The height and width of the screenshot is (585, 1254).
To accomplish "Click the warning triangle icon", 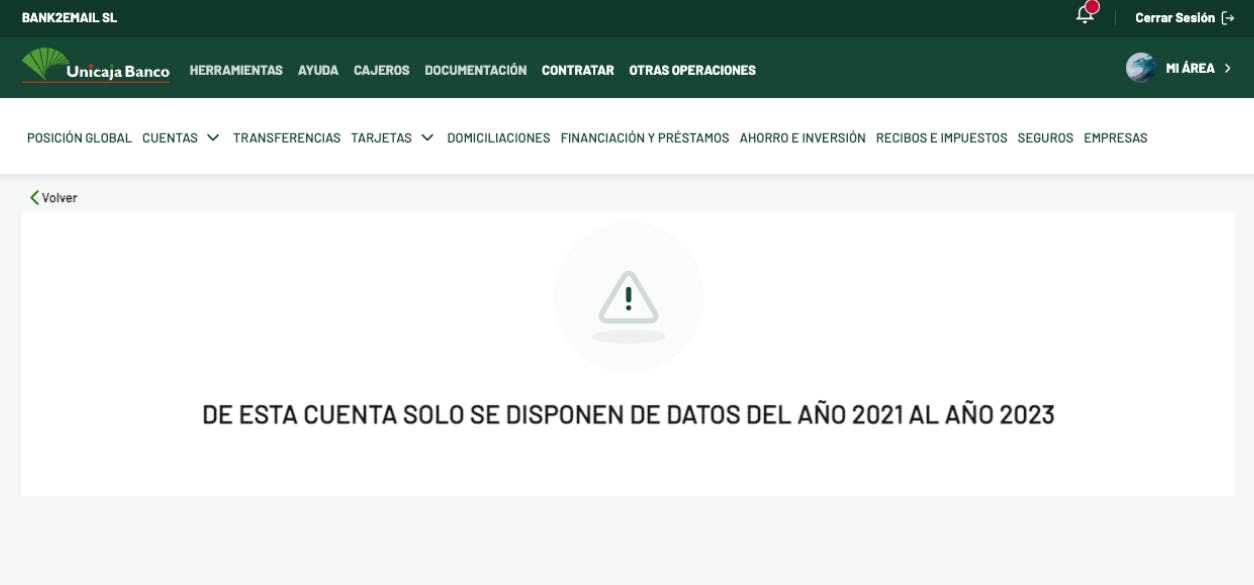I will click(x=628, y=298).
